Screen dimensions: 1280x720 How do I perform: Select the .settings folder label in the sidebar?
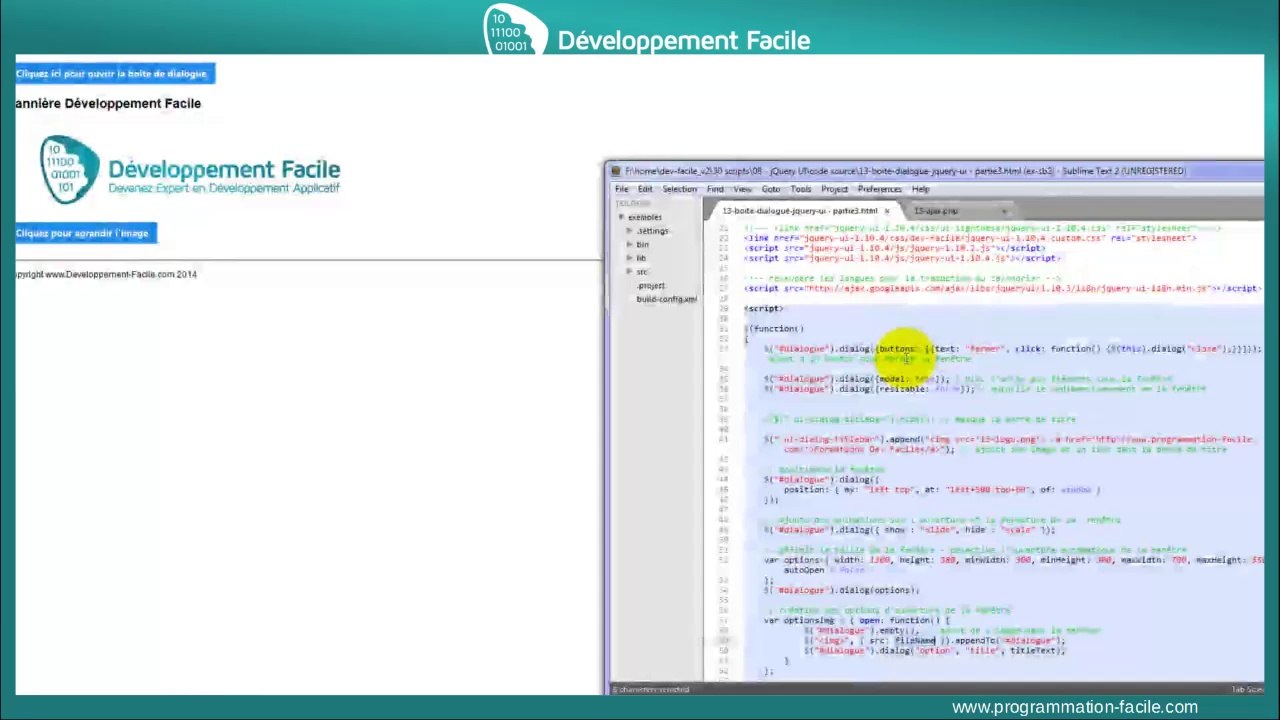coord(653,231)
